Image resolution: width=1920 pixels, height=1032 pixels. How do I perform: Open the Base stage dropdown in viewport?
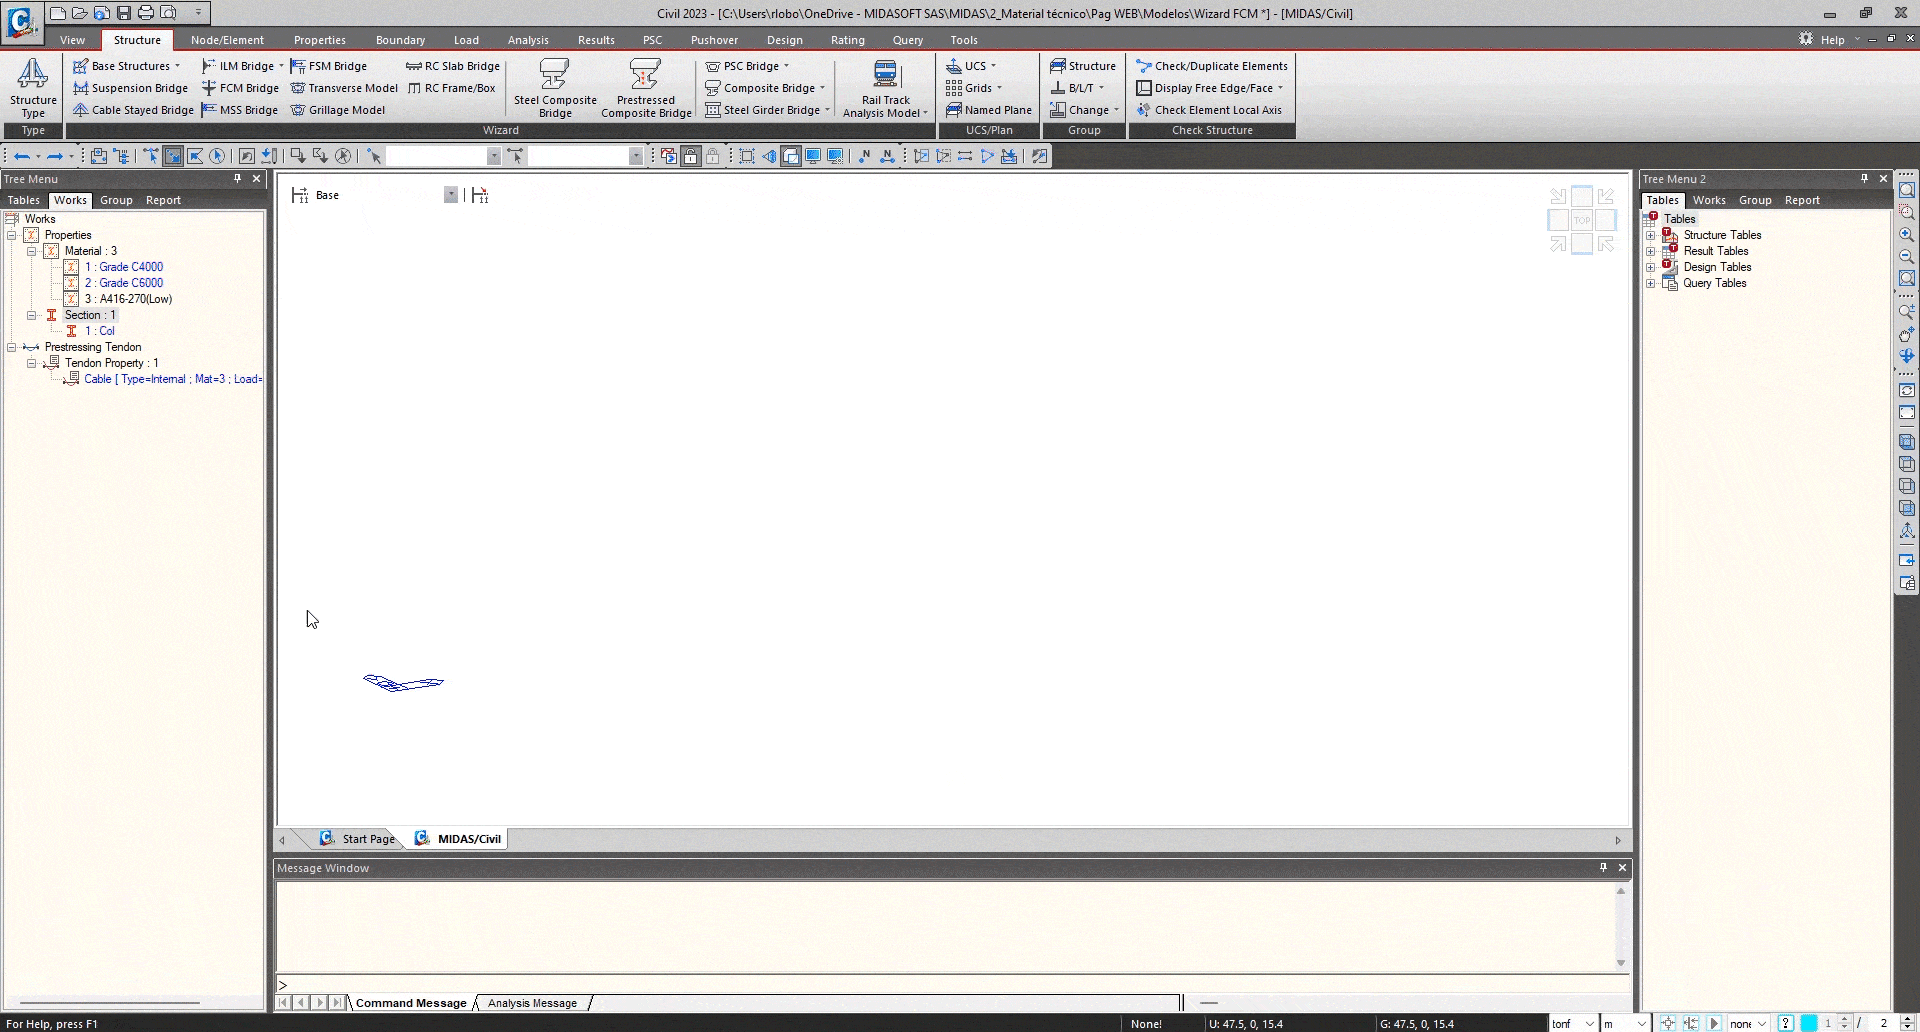click(451, 195)
